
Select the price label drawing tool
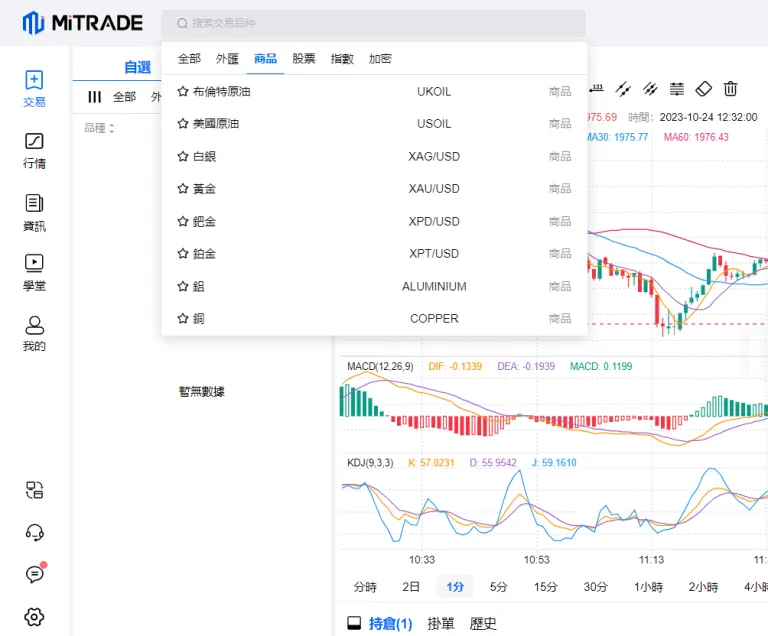(x=597, y=89)
